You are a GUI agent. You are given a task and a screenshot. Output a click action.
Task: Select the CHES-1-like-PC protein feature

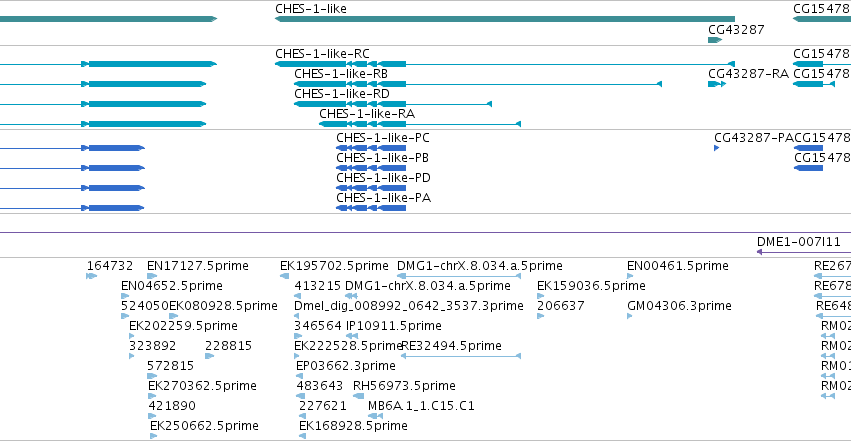[371, 148]
